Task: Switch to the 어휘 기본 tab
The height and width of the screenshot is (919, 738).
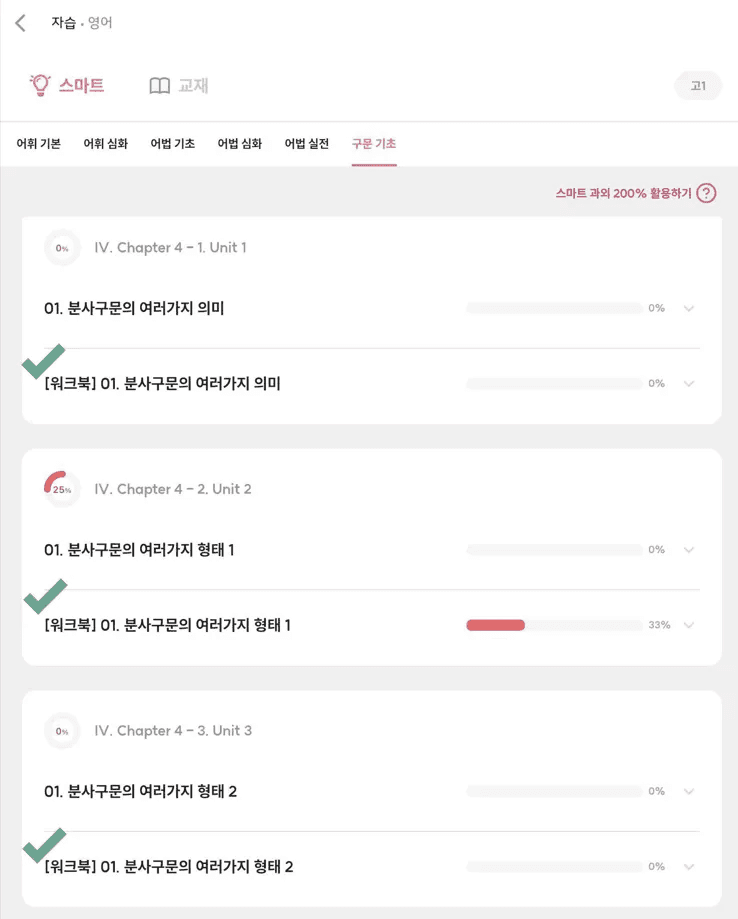Action: click(x=39, y=144)
